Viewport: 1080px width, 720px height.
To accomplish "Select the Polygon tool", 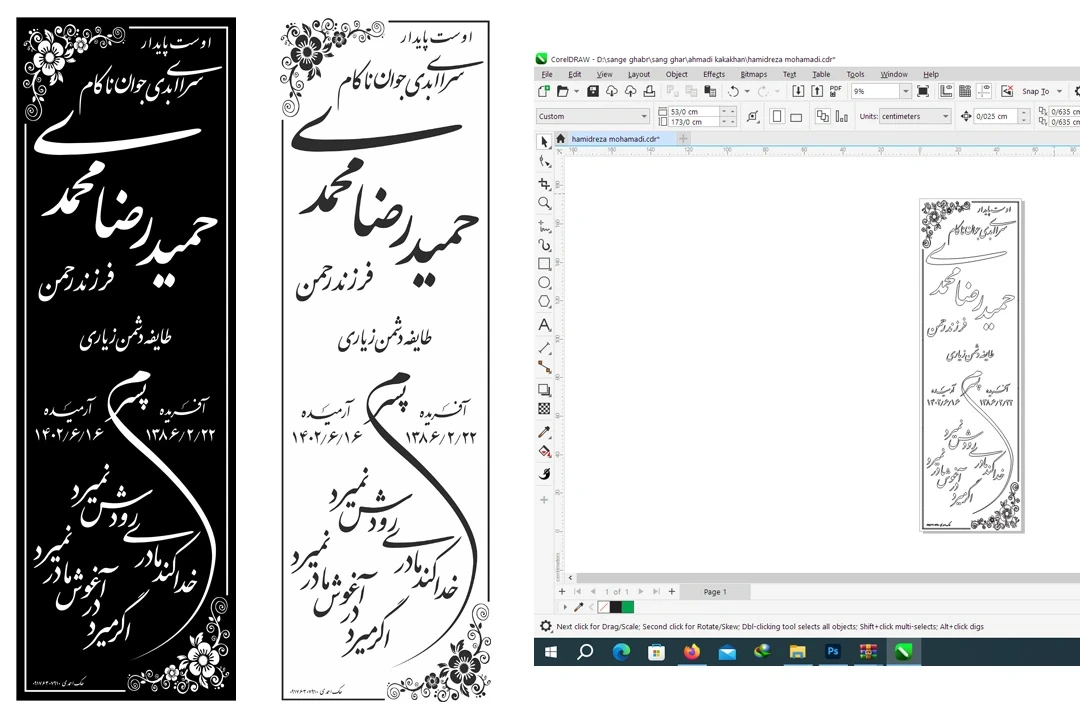I will click(x=544, y=301).
